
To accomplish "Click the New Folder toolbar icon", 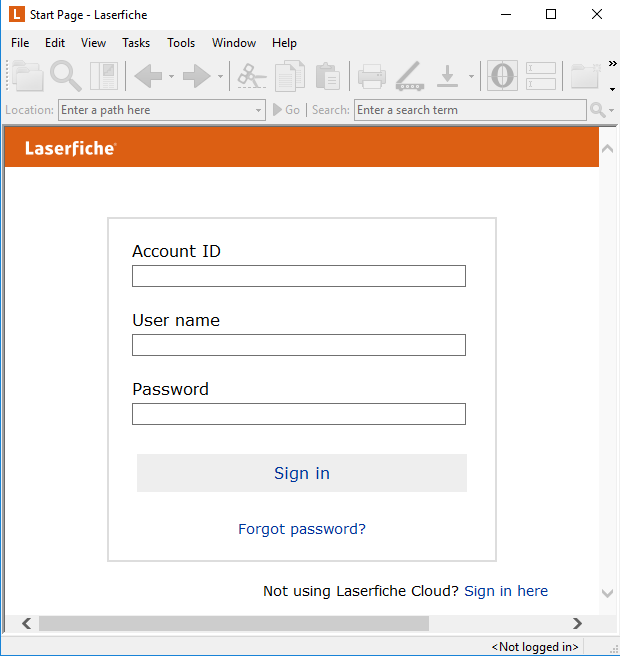I will click(x=586, y=76).
